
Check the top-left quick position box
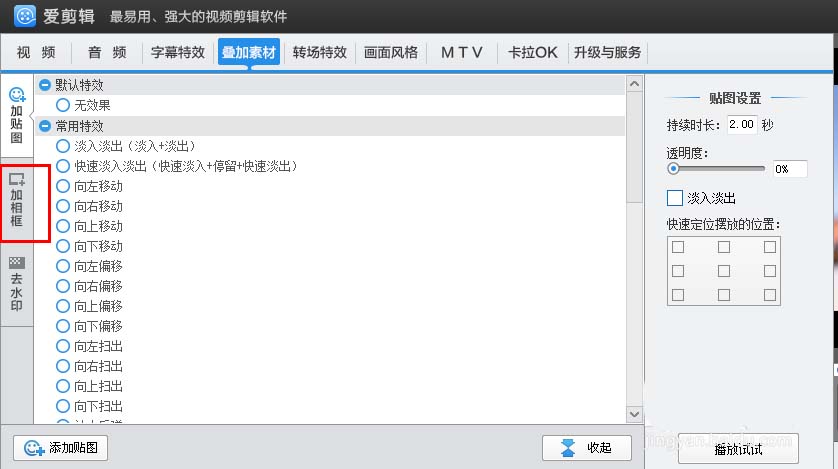678,247
